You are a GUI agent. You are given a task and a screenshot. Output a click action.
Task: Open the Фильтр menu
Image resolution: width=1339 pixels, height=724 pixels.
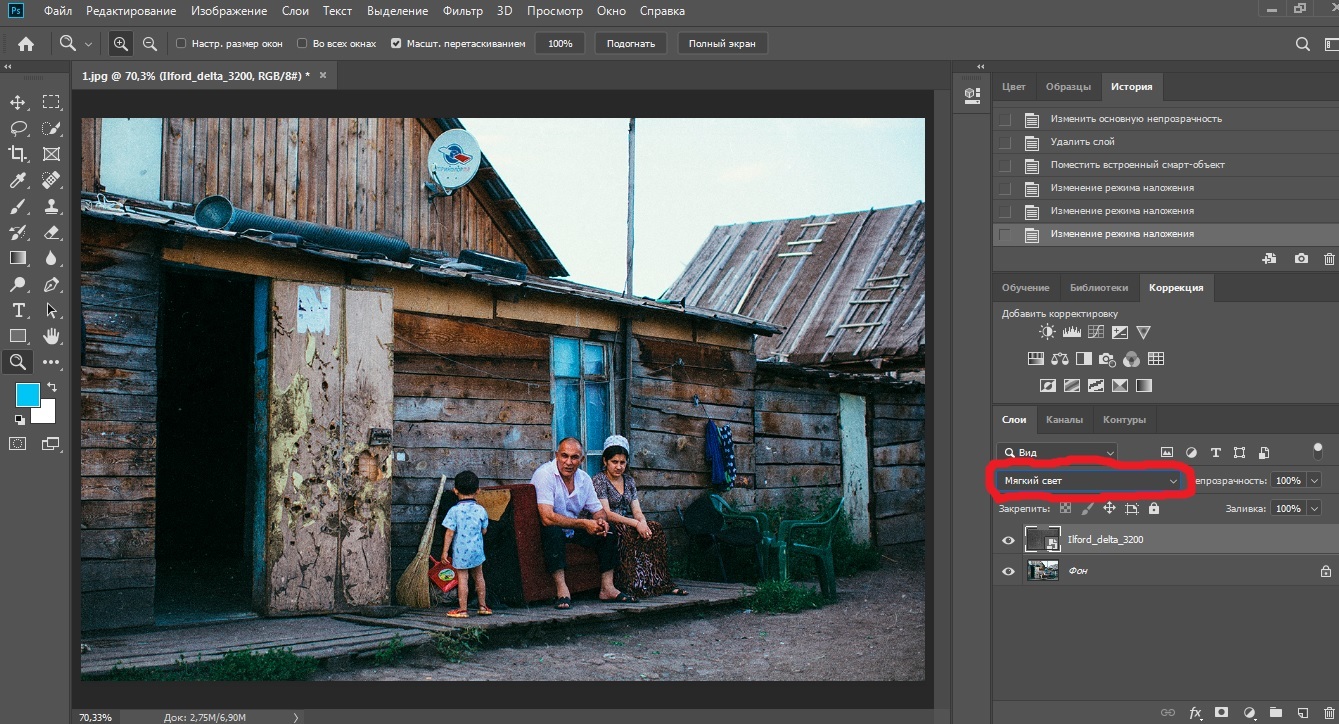462,11
